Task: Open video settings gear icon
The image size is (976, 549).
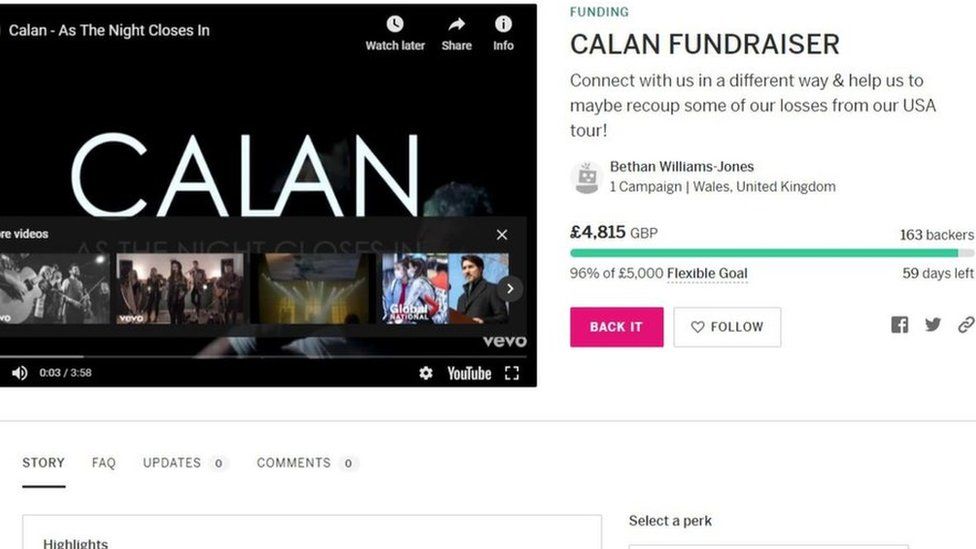Action: [426, 373]
